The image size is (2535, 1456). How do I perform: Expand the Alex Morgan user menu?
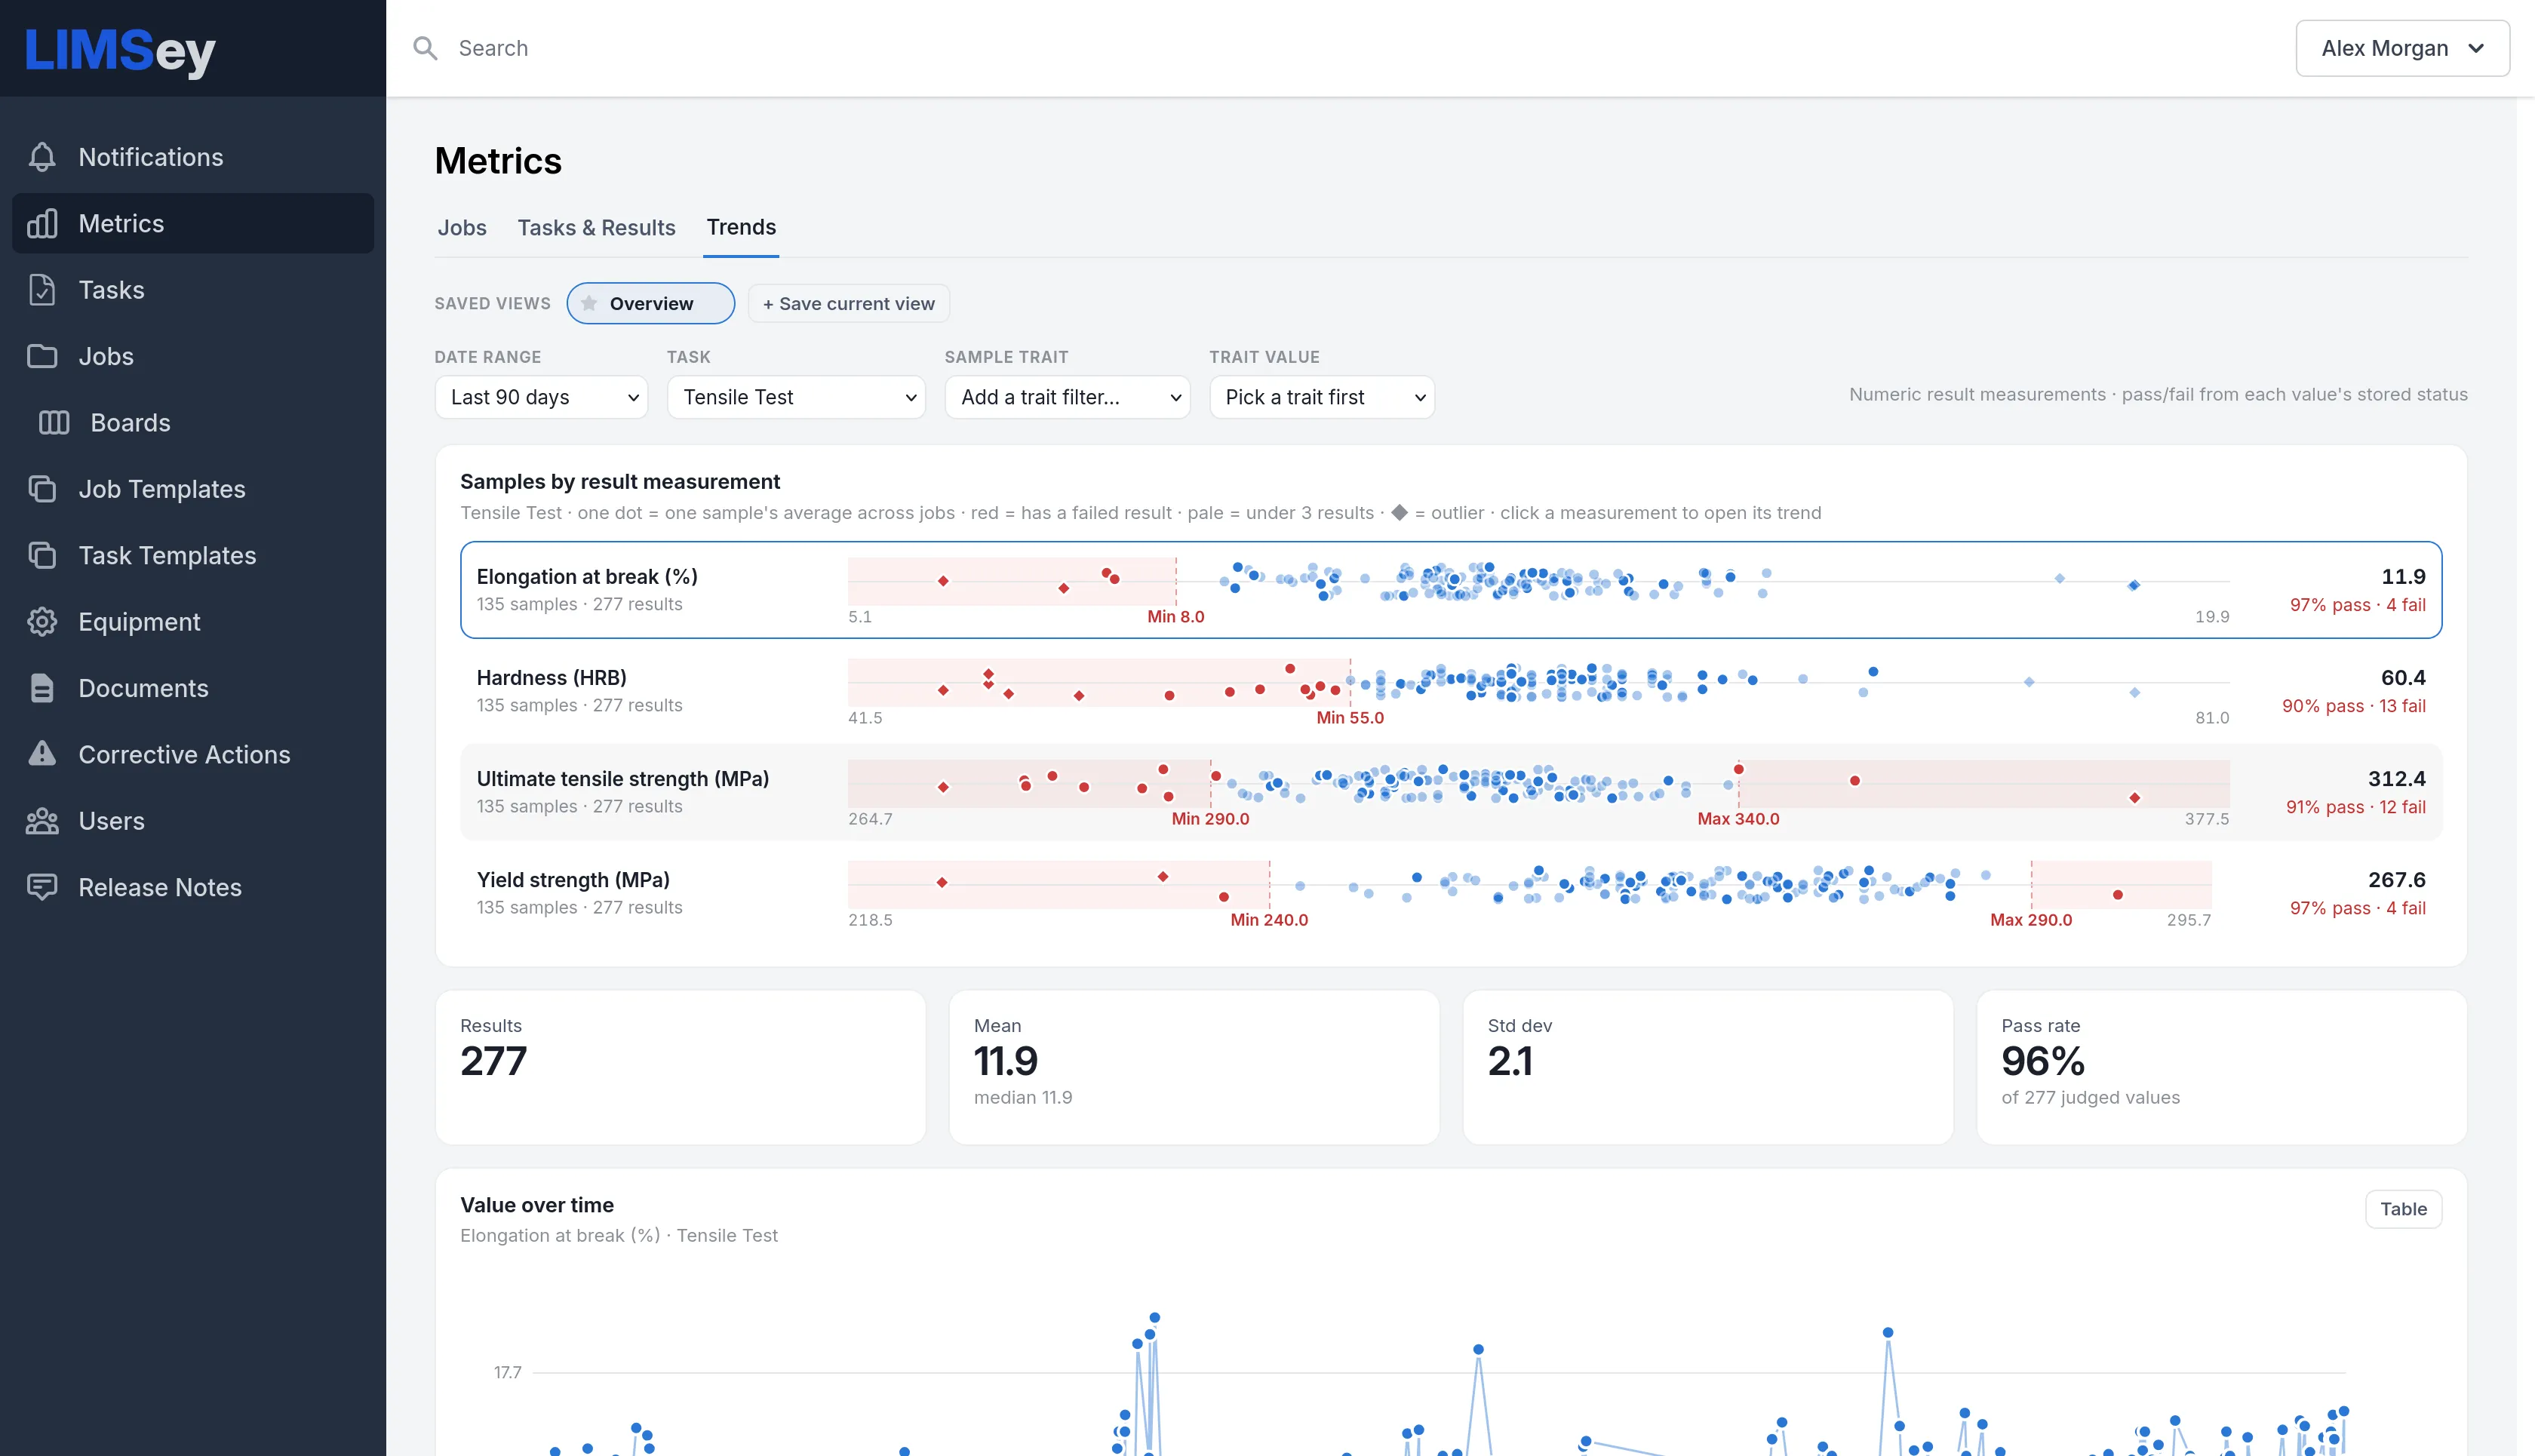point(2402,48)
